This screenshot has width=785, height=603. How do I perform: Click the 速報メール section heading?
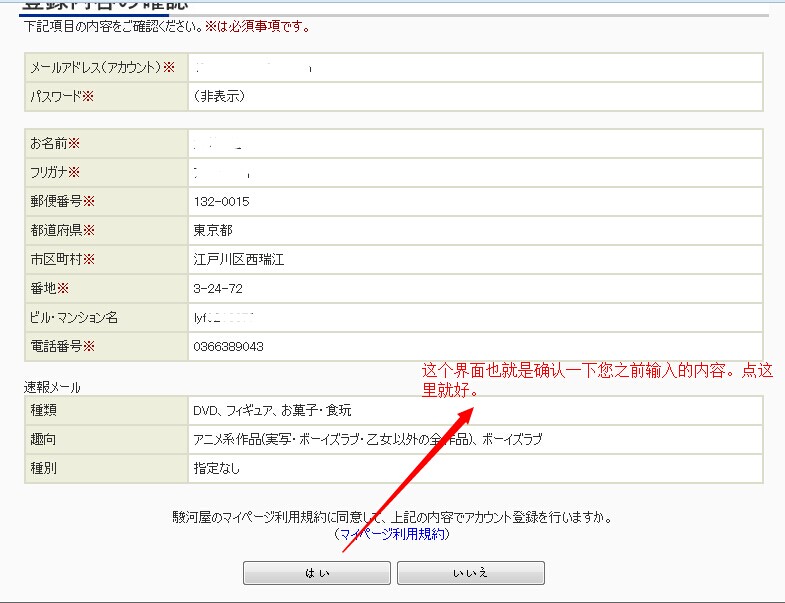[x=52, y=387]
